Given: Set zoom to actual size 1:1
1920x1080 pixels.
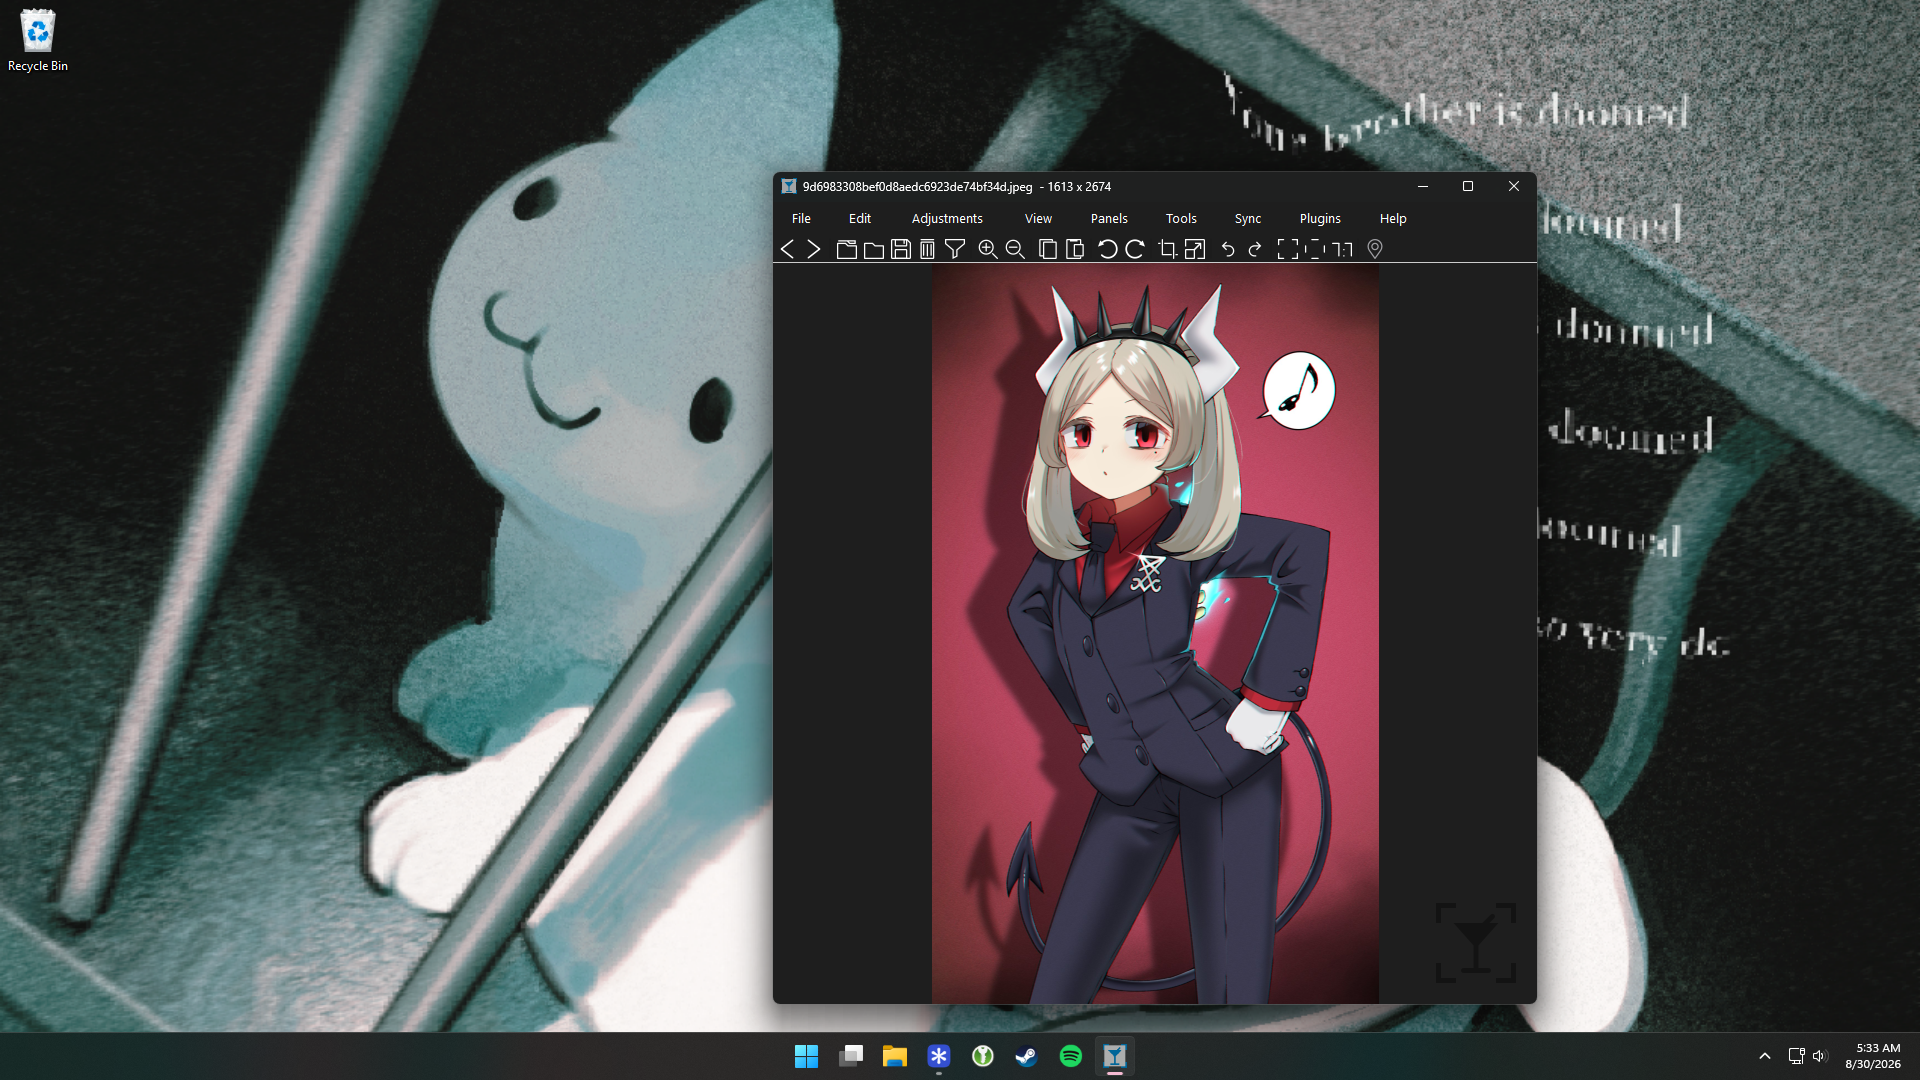Looking at the screenshot, I should [1343, 249].
